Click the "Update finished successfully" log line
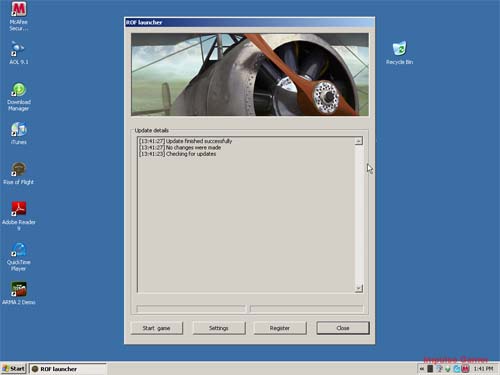Image resolution: width=500 pixels, height=375 pixels. point(186,141)
